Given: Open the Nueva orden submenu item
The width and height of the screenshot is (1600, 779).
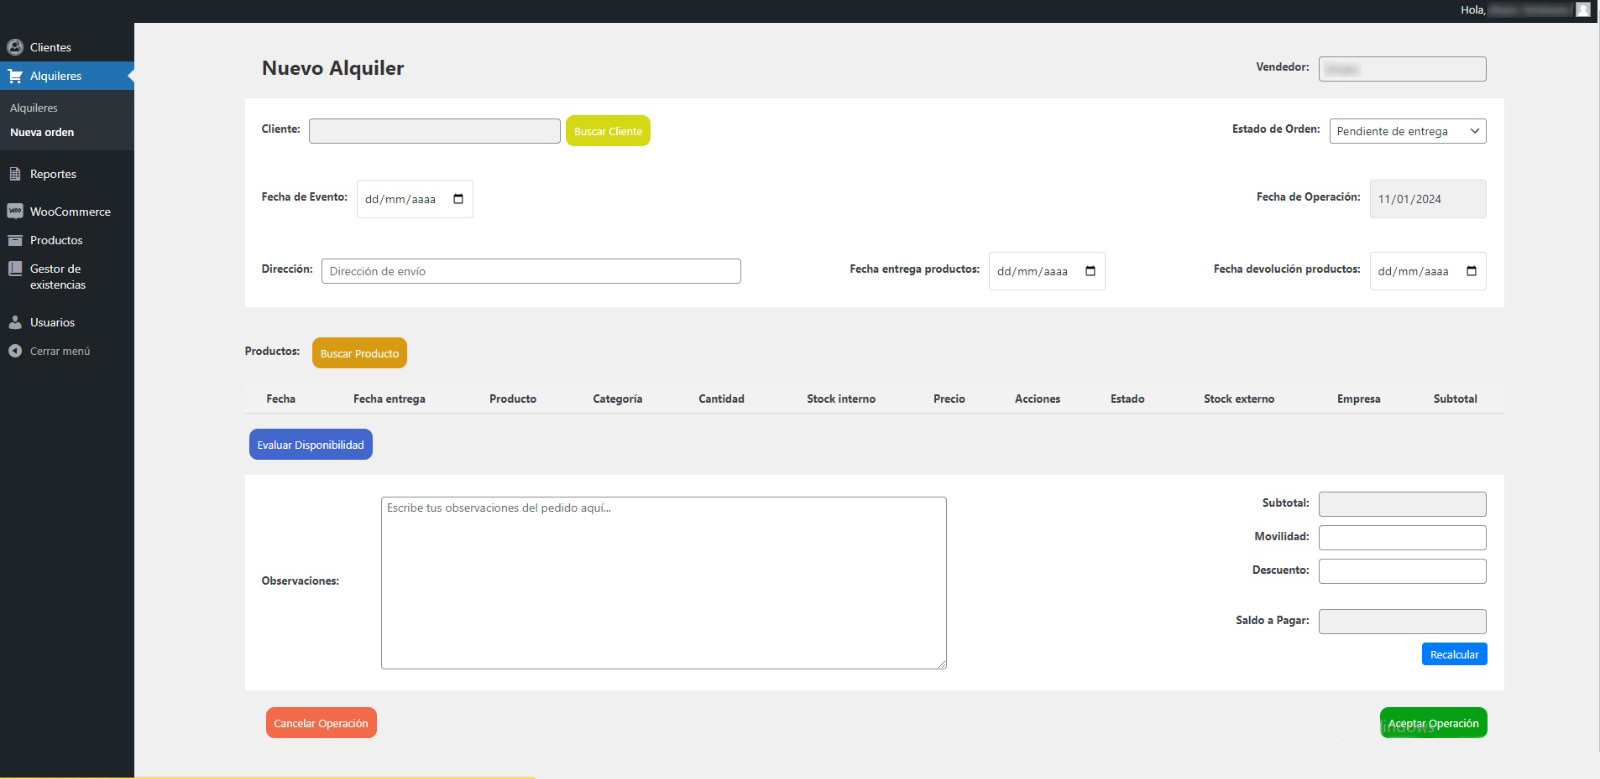Looking at the screenshot, I should 42,132.
